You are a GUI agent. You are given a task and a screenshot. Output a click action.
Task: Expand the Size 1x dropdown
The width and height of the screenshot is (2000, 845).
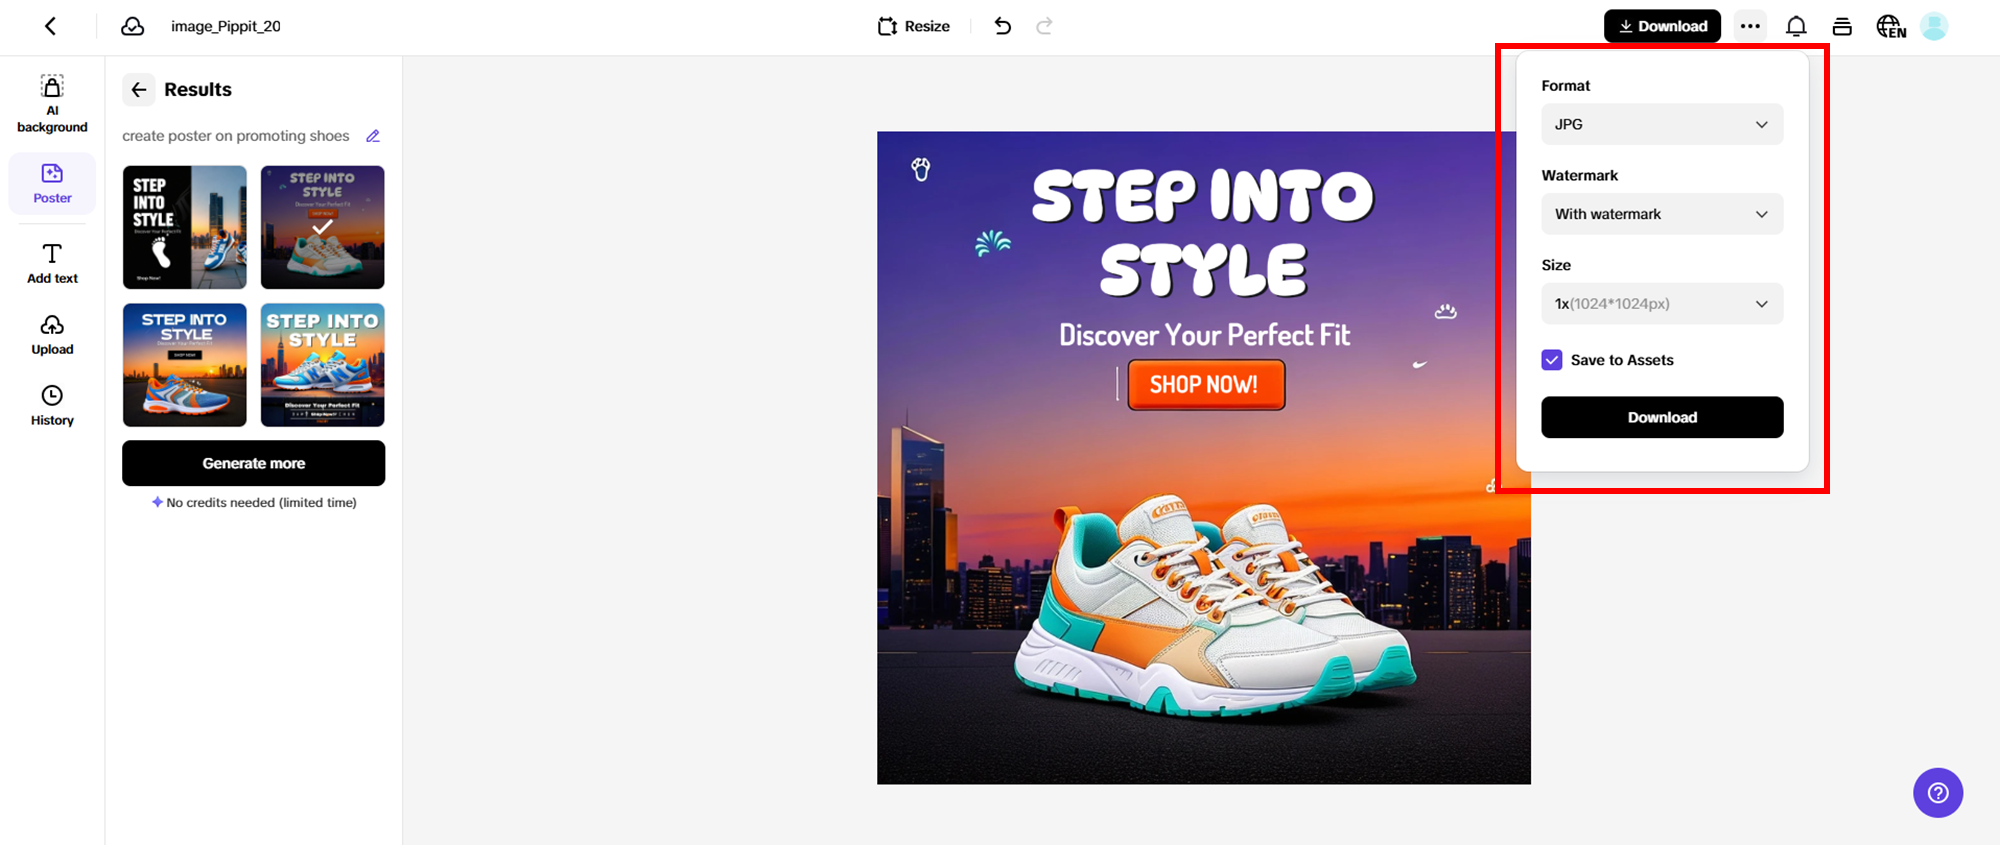pyautogui.click(x=1662, y=304)
